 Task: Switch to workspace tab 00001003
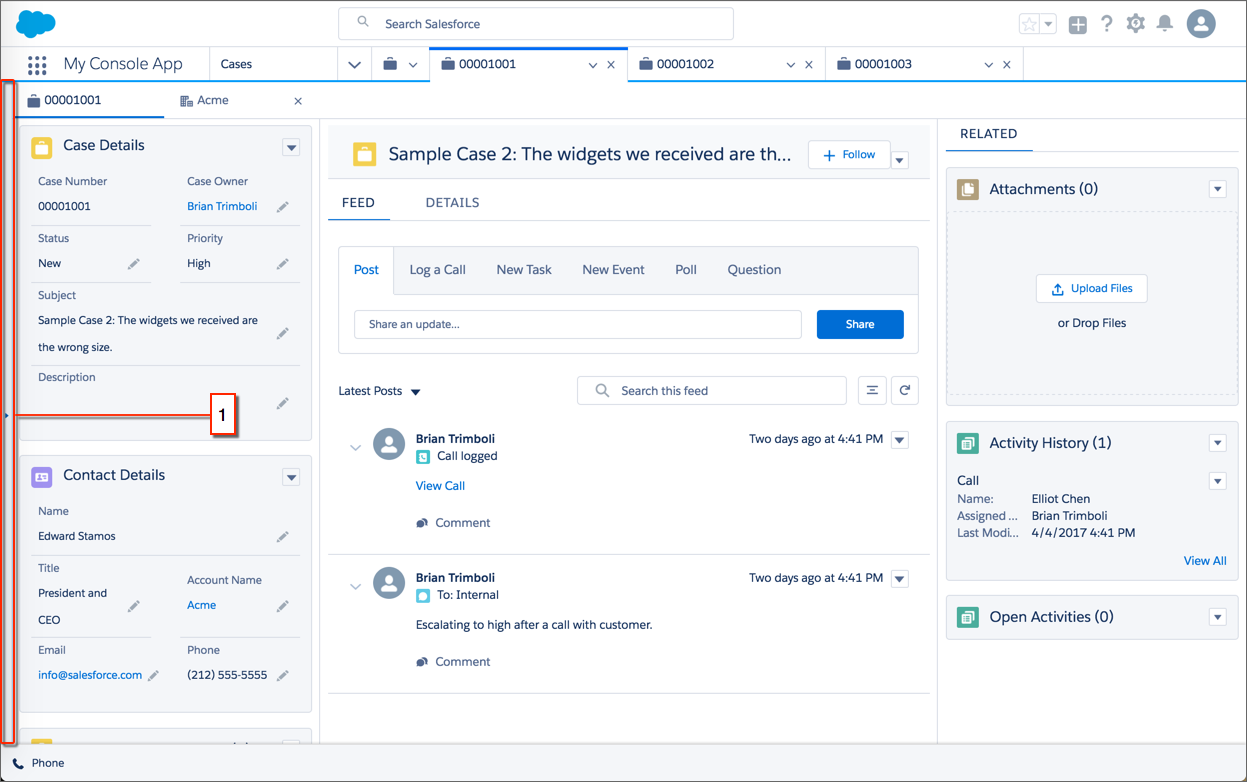[883, 64]
